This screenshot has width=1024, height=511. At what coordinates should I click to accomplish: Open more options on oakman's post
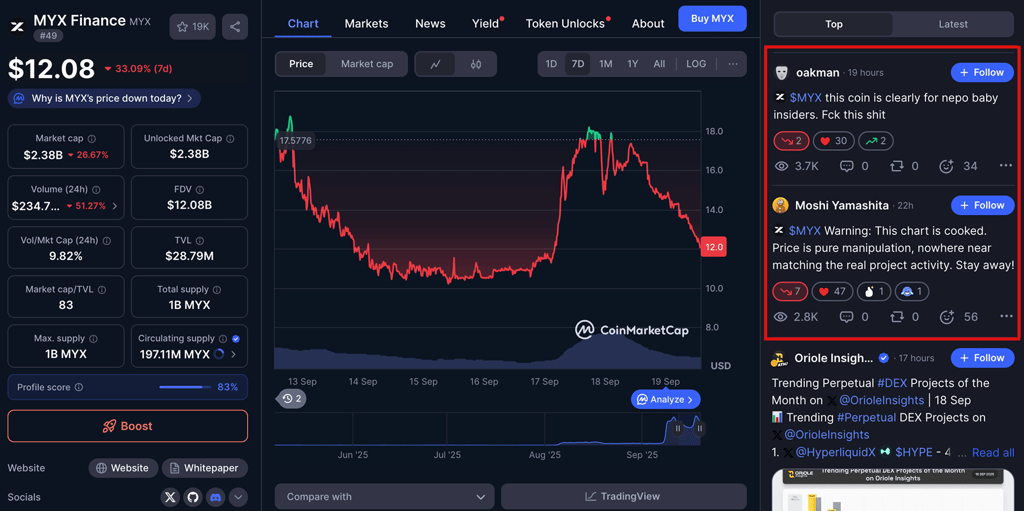1006,166
